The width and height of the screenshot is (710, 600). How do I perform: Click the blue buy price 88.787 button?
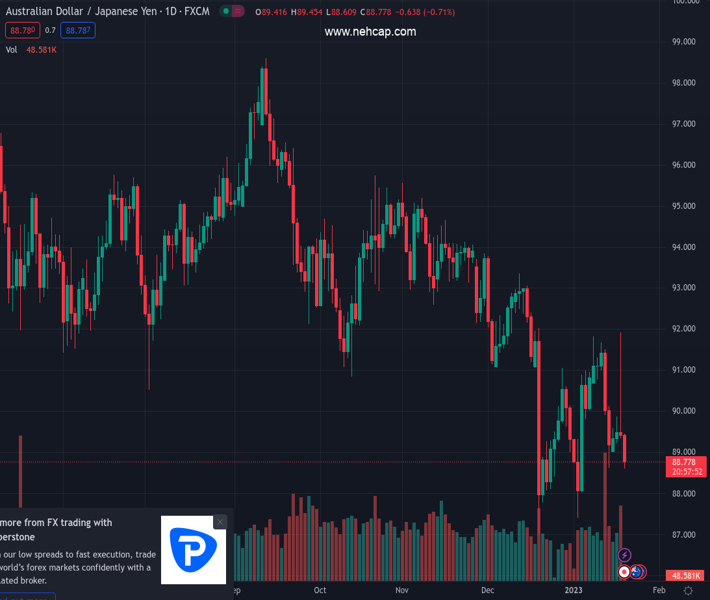click(78, 31)
